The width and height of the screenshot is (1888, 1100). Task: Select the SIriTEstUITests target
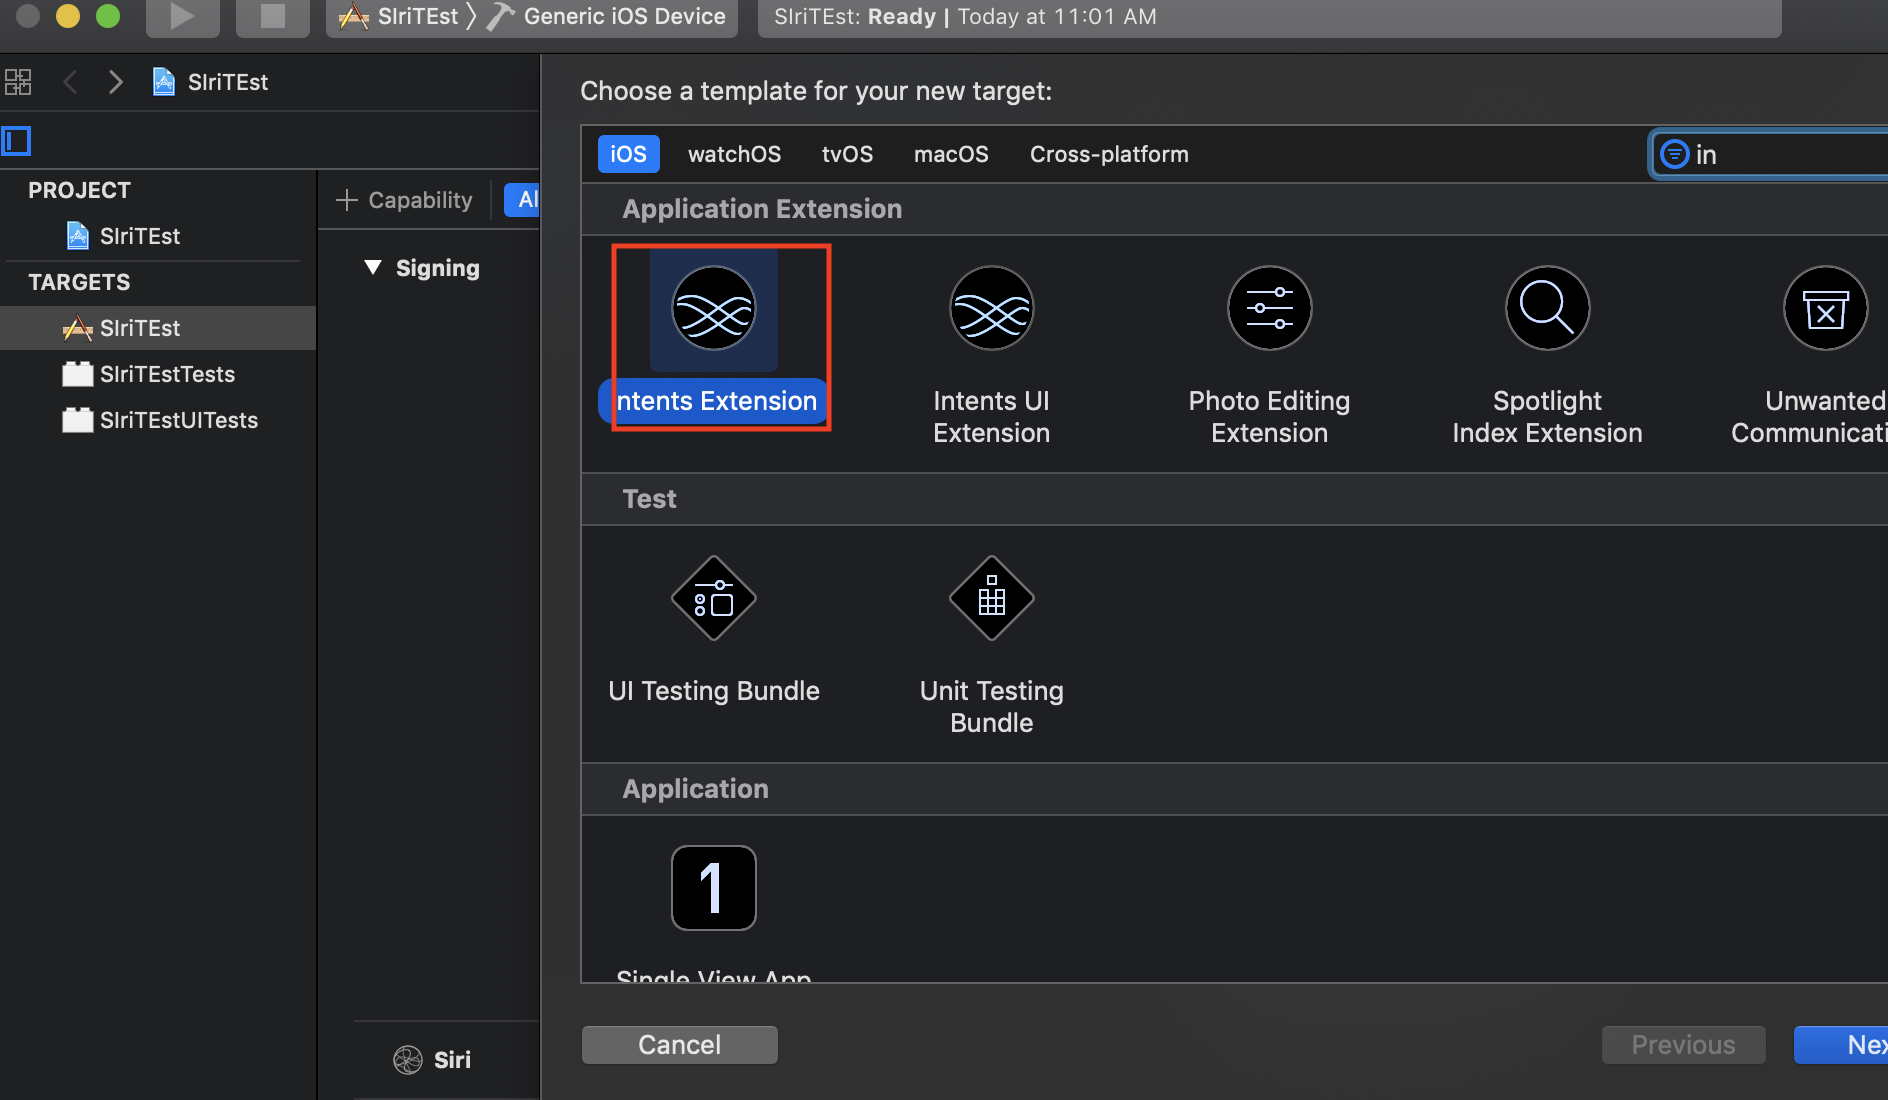(158, 420)
